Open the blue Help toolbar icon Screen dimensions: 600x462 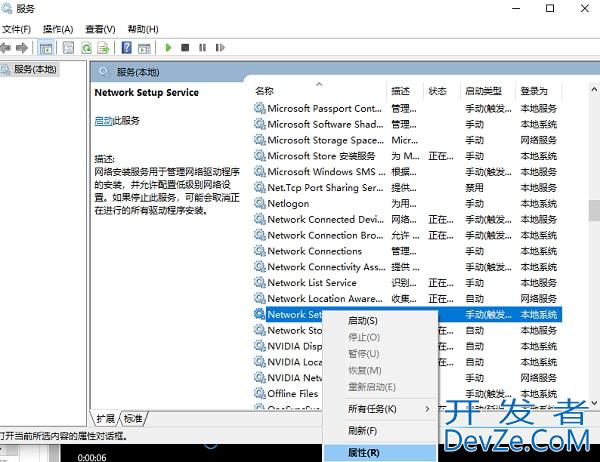[126, 48]
